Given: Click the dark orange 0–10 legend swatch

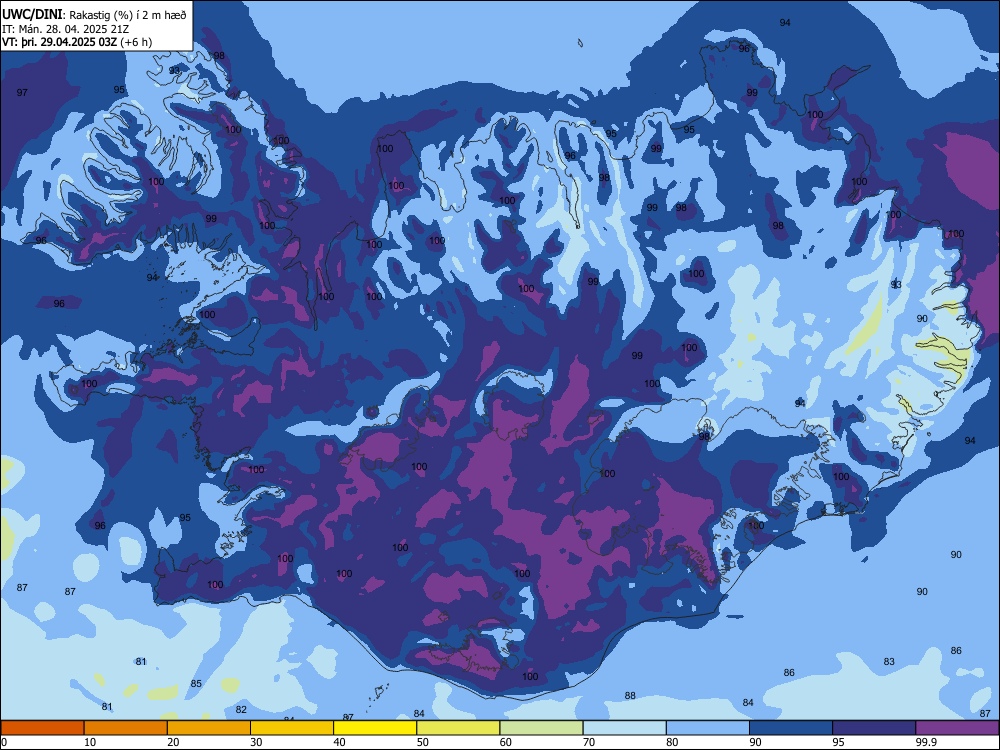Looking at the screenshot, I should point(42,727).
